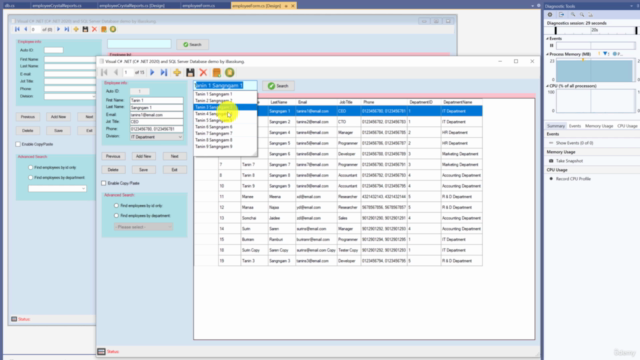Viewport: 640px width, 360px height.
Task: Click the status bar icon in running form
Action: pos(101,351)
